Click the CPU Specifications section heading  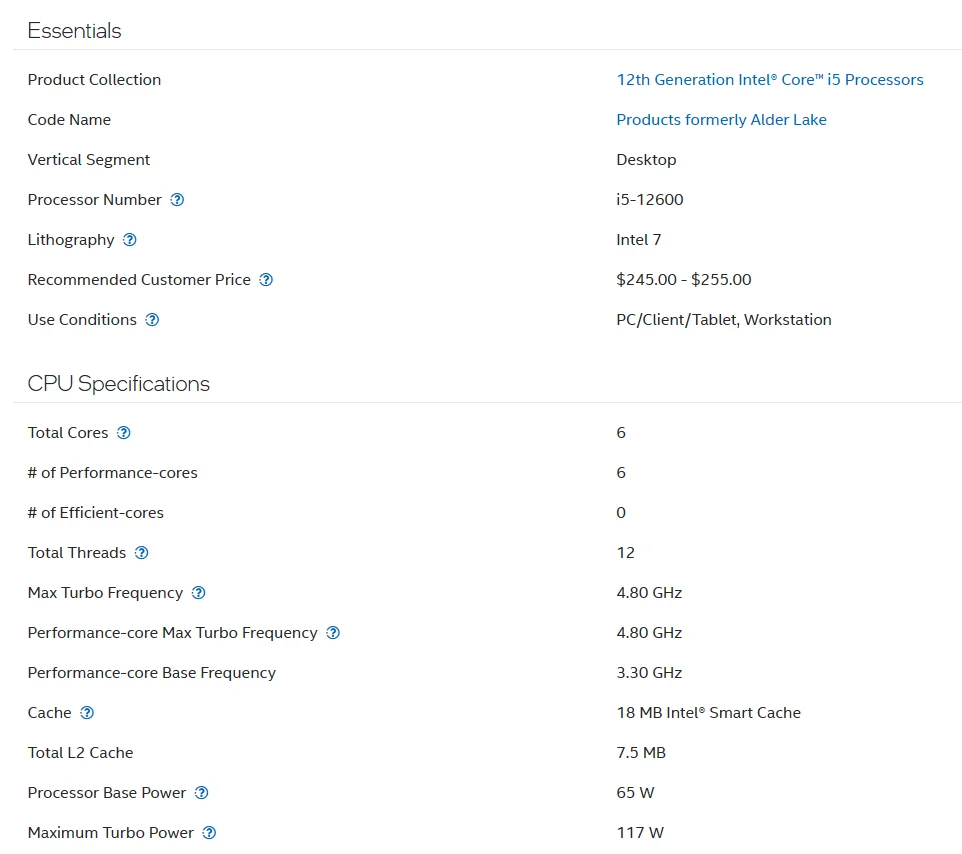(118, 384)
